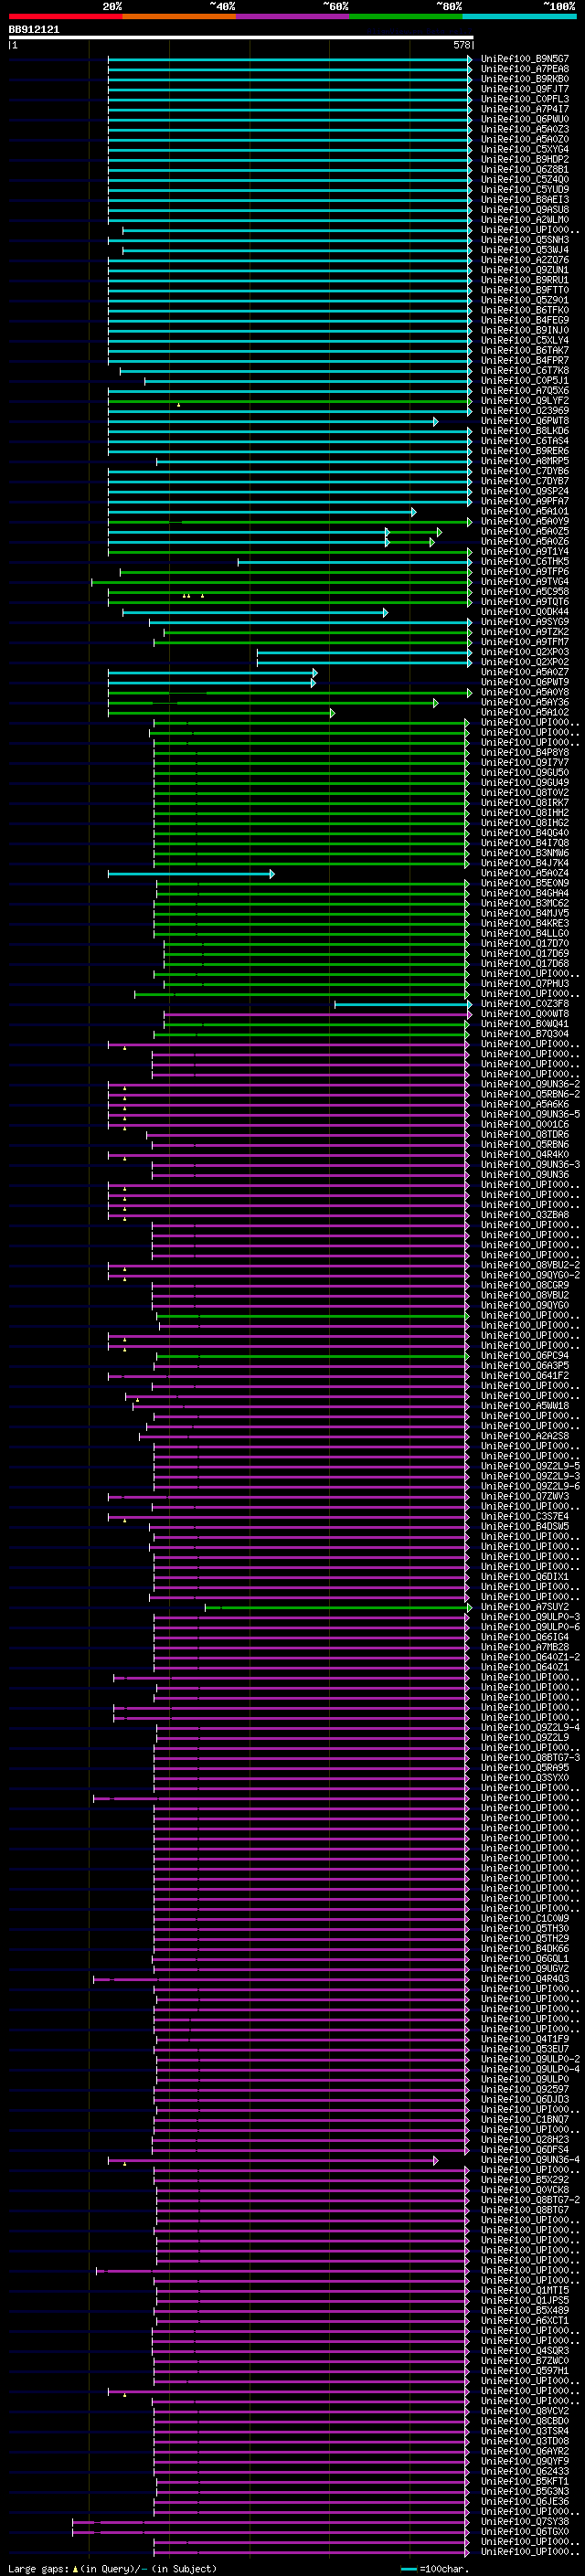This screenshot has height=2576, width=585.
Task: Select the UniRef100_A2ZQ76 label
Action: click(x=525, y=260)
